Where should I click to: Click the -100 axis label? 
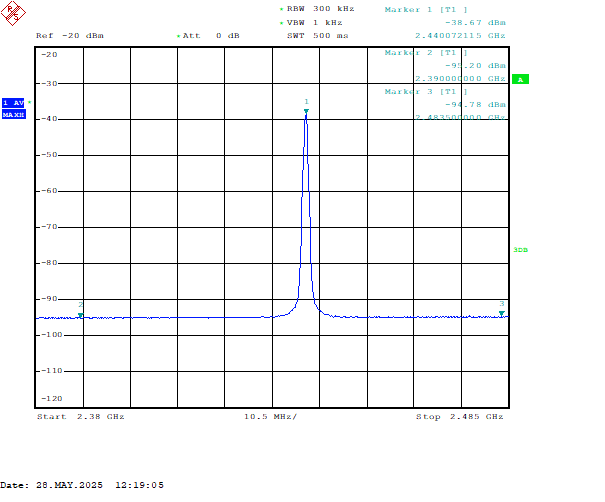coord(52,335)
